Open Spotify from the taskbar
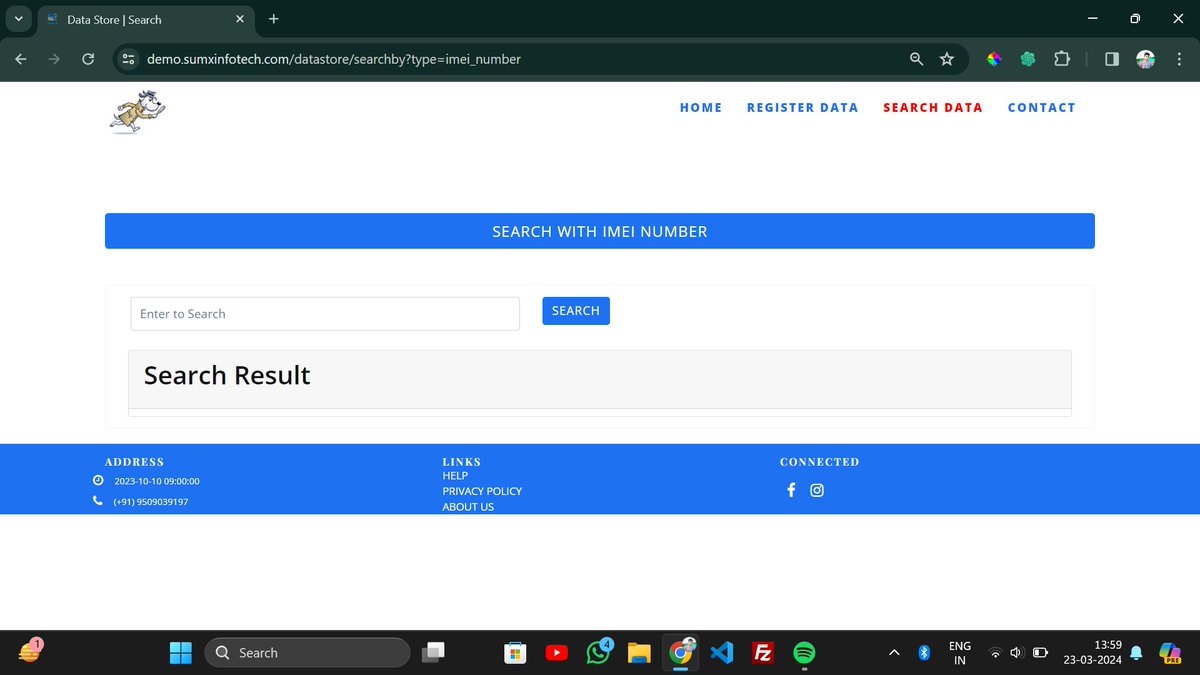Screen dimensions: 1200x675 (804, 653)
